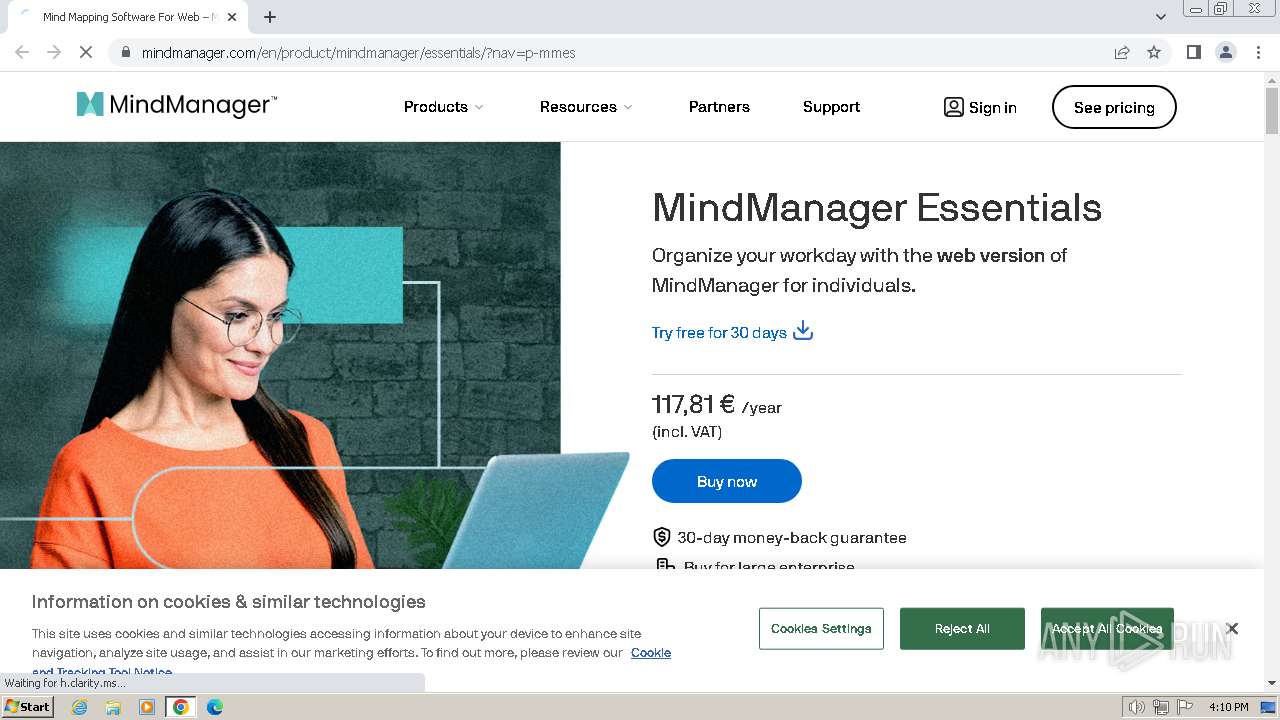The height and width of the screenshot is (720, 1280).
Task: Expand the Resources dropdown menu
Action: pyautogui.click(x=586, y=107)
